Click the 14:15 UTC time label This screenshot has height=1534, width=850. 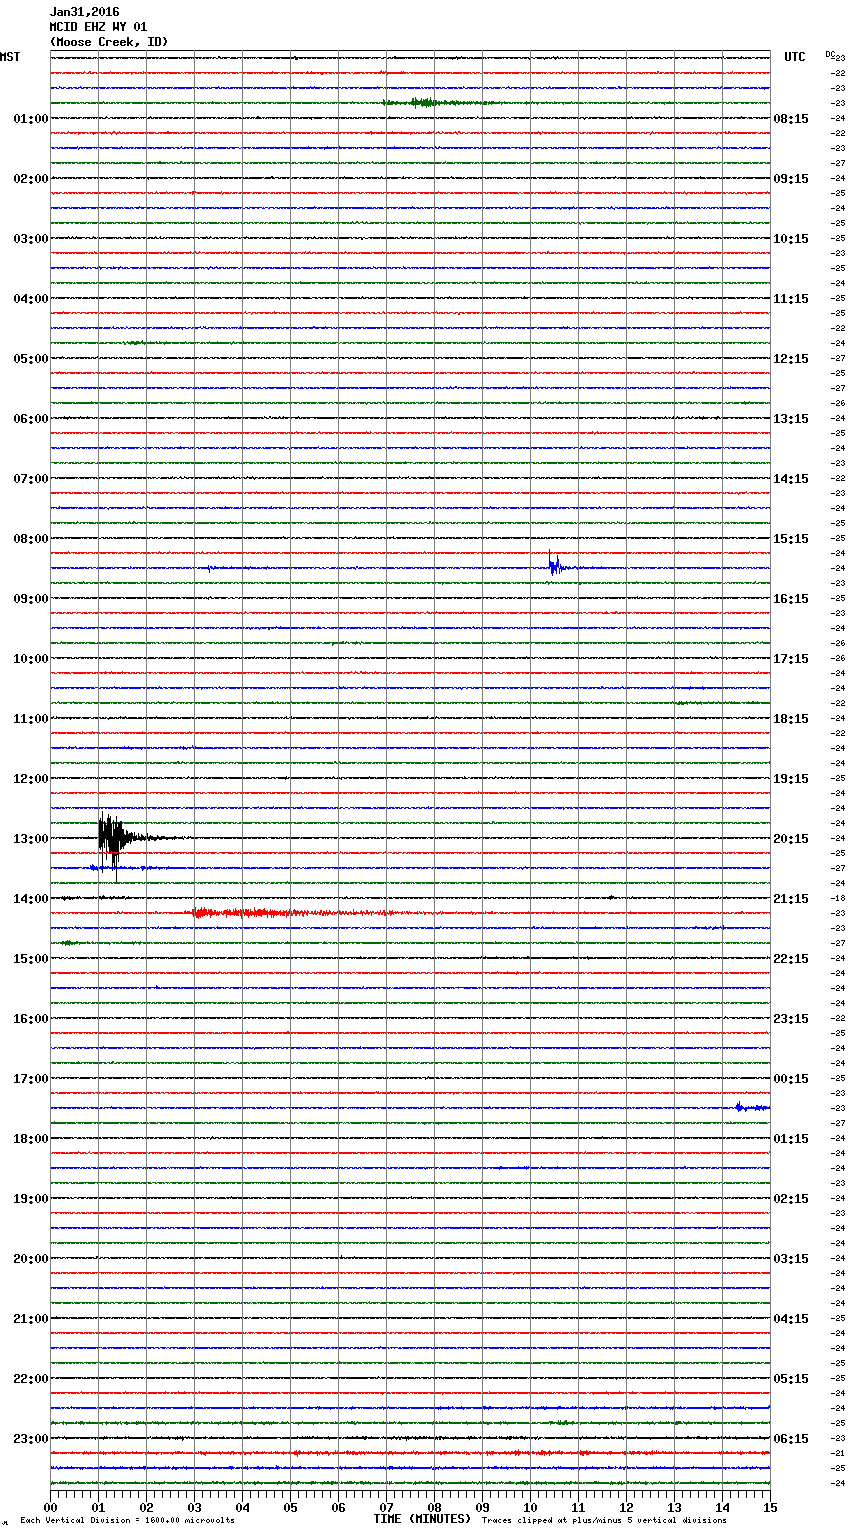point(791,479)
